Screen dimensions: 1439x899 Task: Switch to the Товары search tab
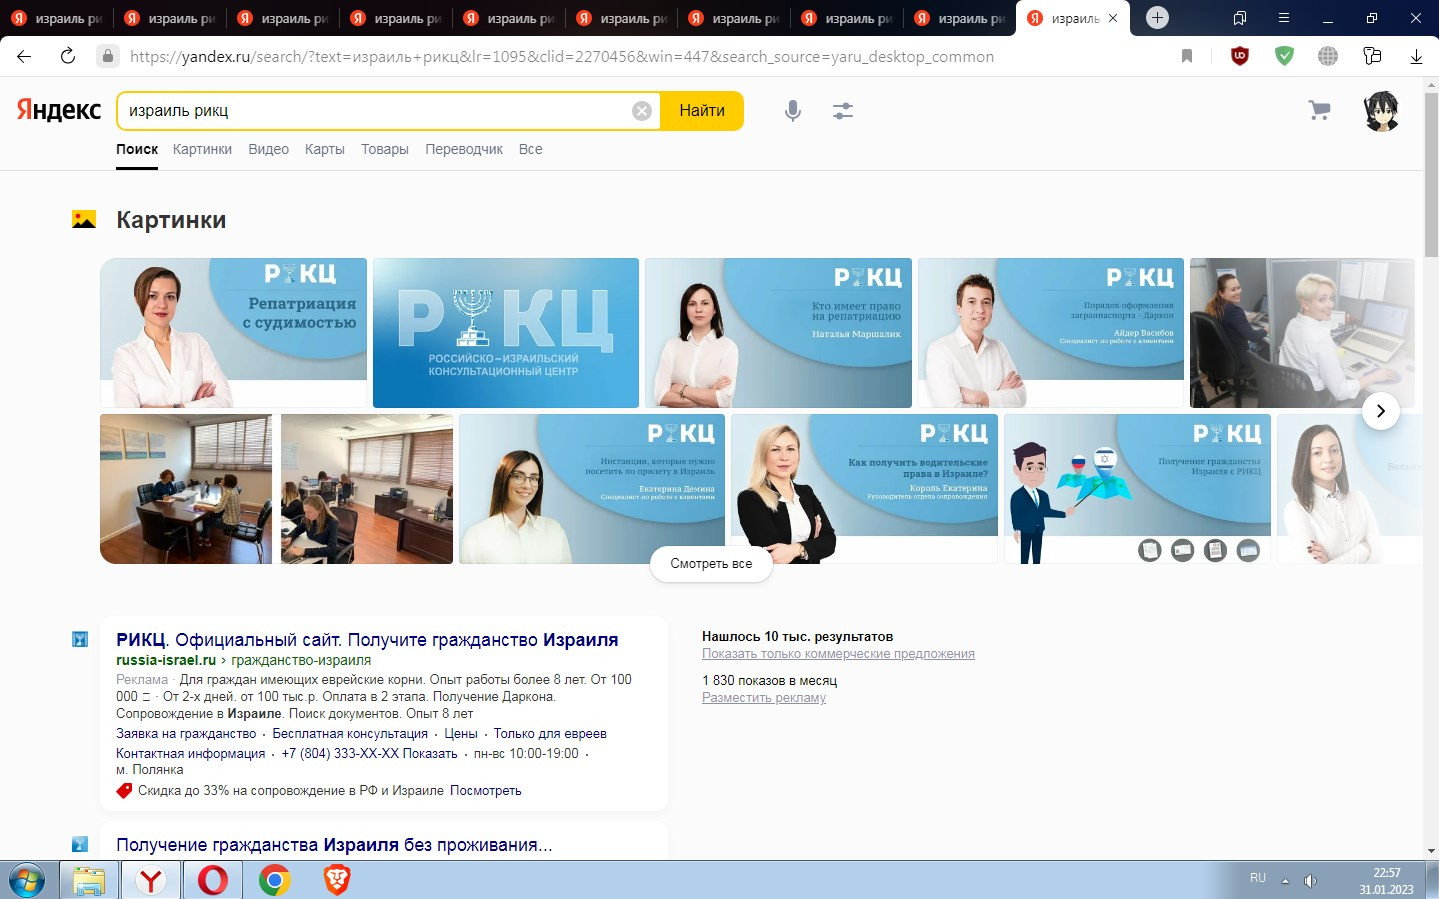pyautogui.click(x=385, y=149)
